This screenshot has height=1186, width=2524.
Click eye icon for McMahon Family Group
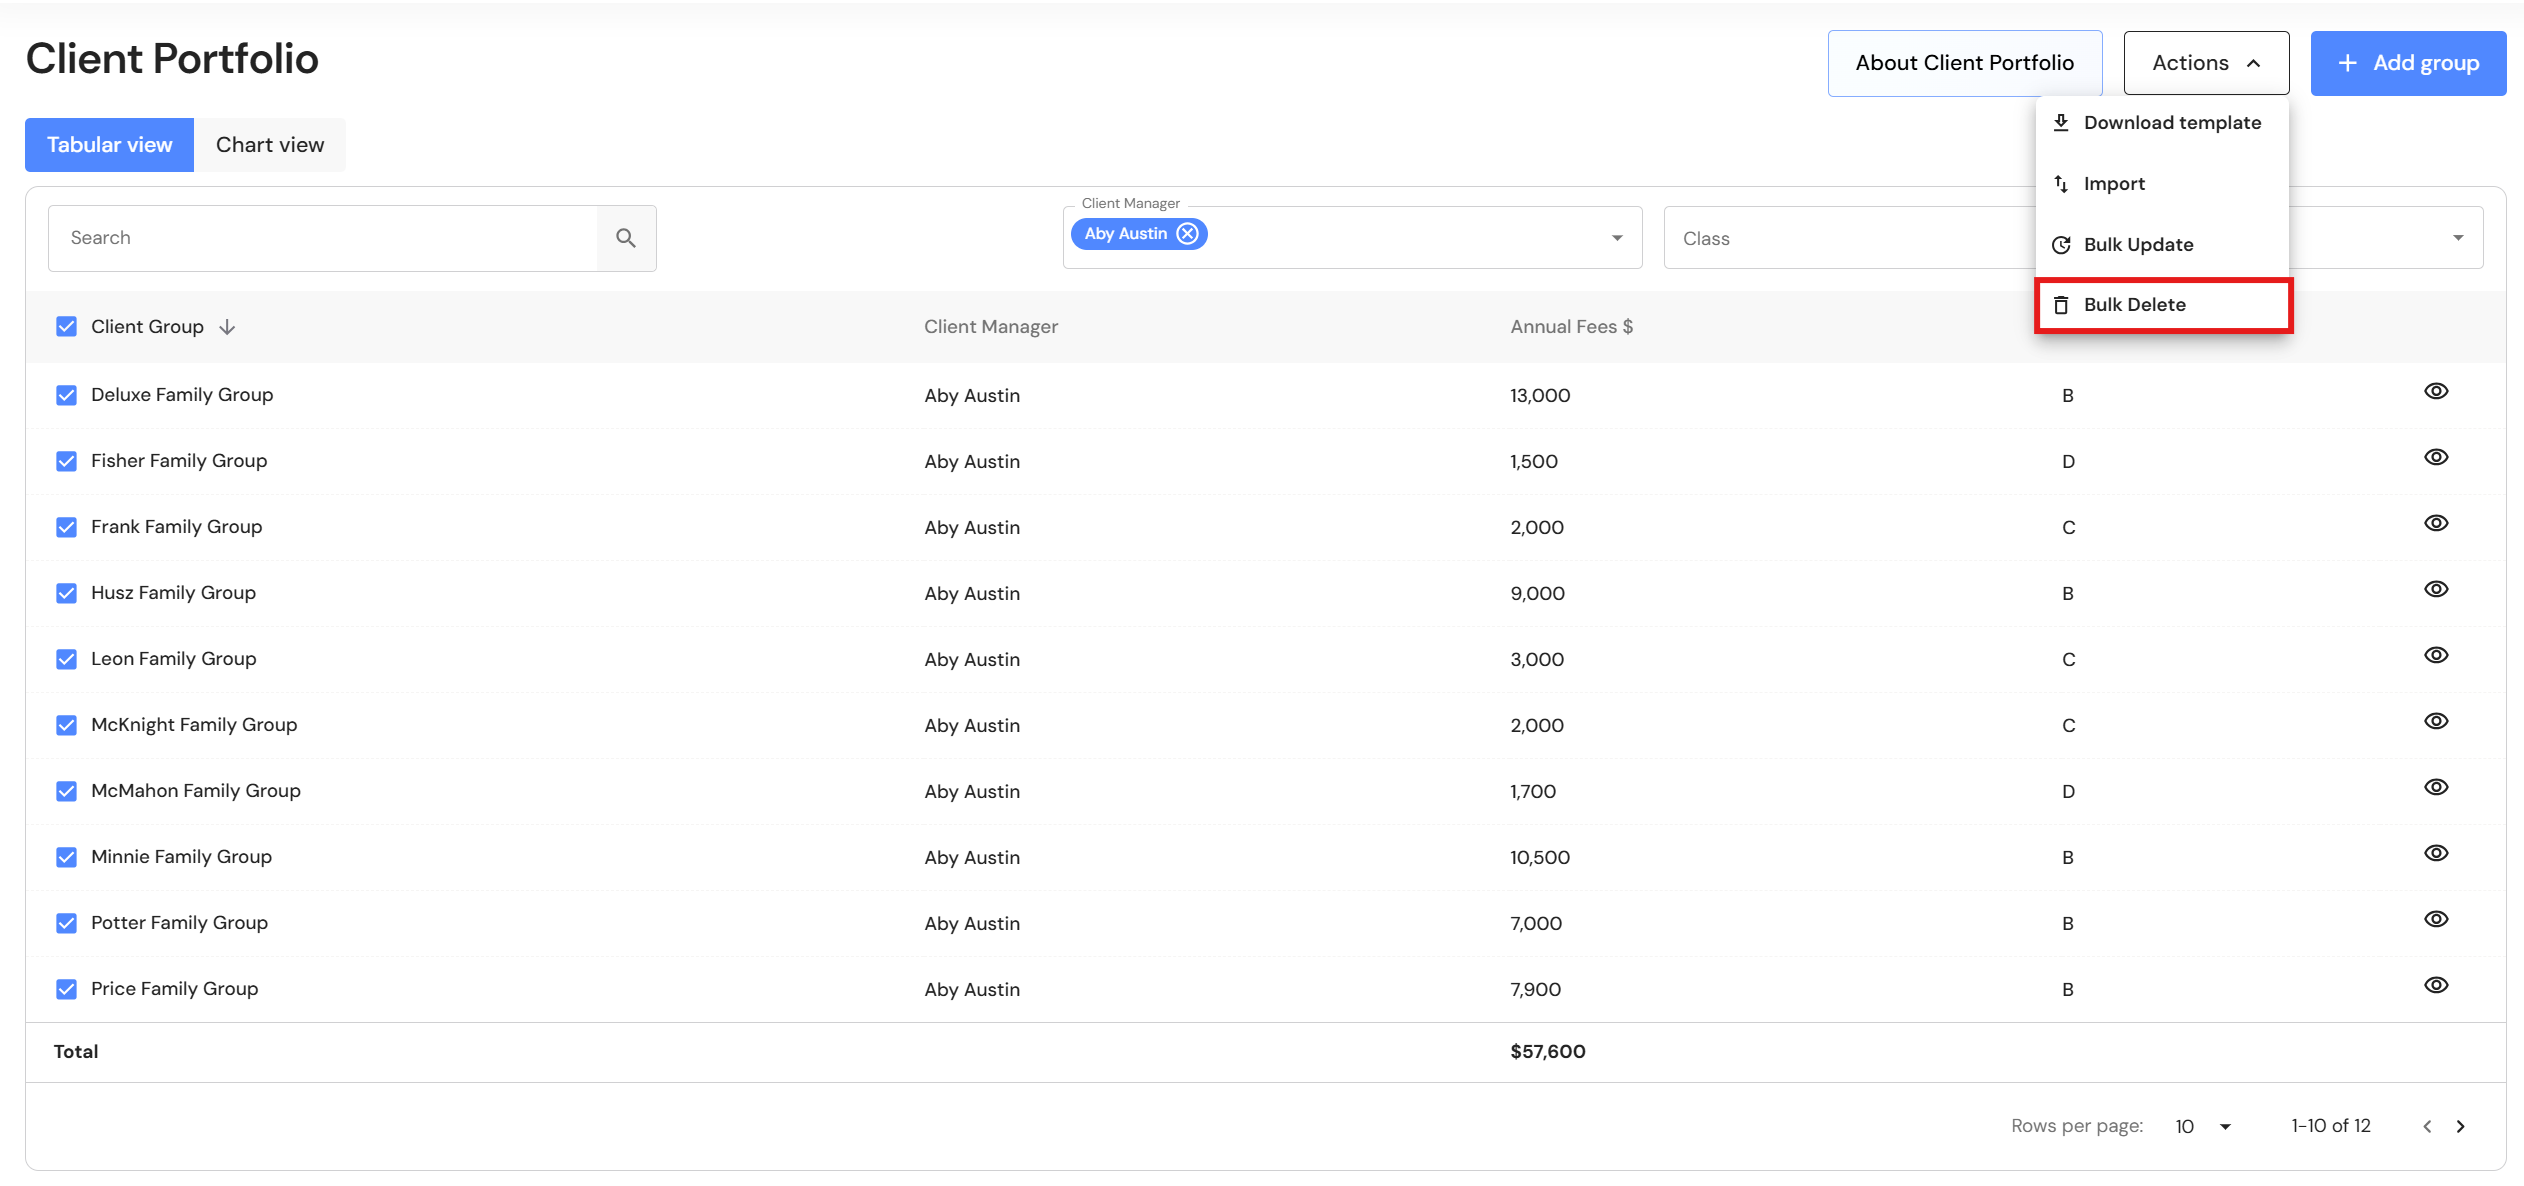point(2436,787)
